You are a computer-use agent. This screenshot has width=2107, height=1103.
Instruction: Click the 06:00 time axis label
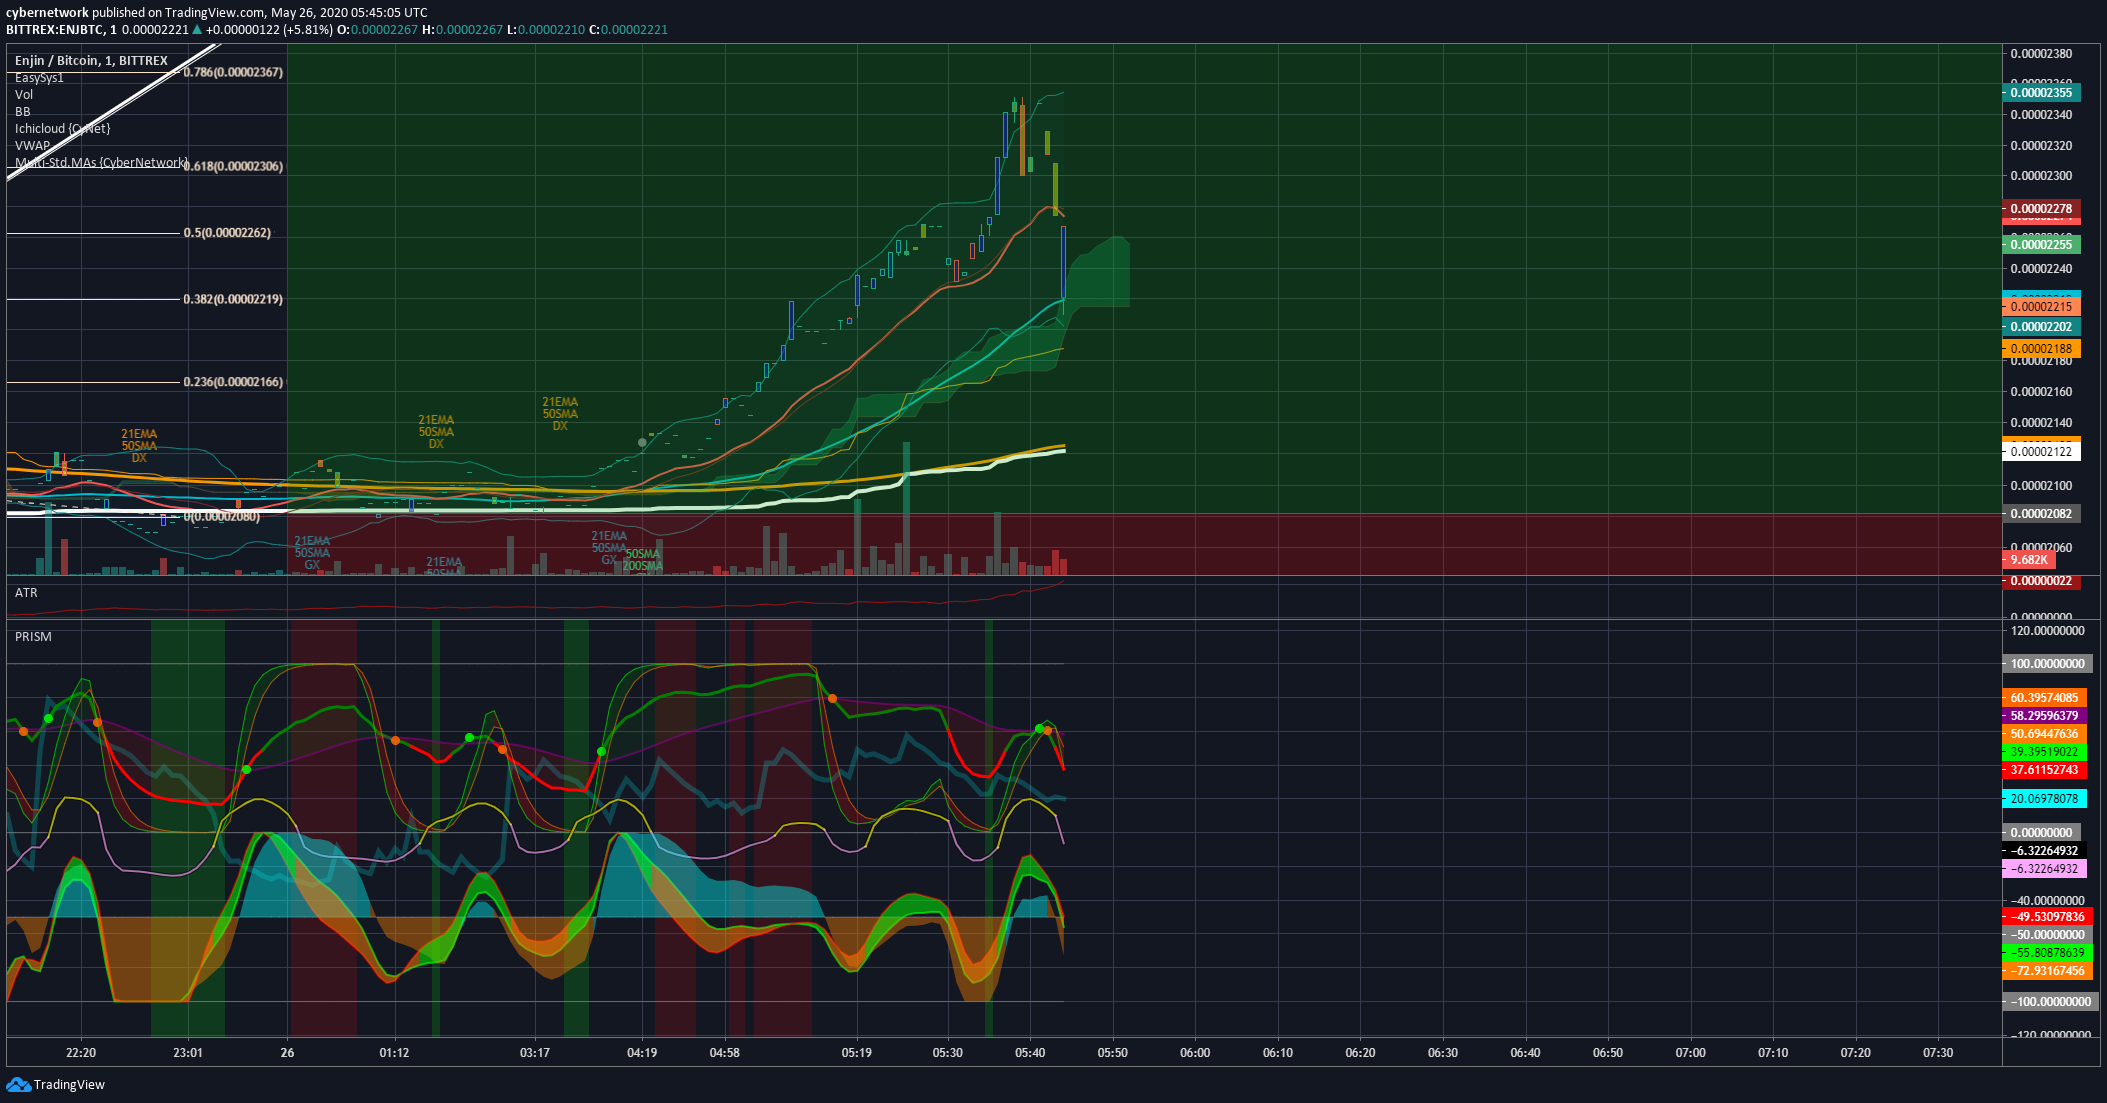pos(1195,1053)
